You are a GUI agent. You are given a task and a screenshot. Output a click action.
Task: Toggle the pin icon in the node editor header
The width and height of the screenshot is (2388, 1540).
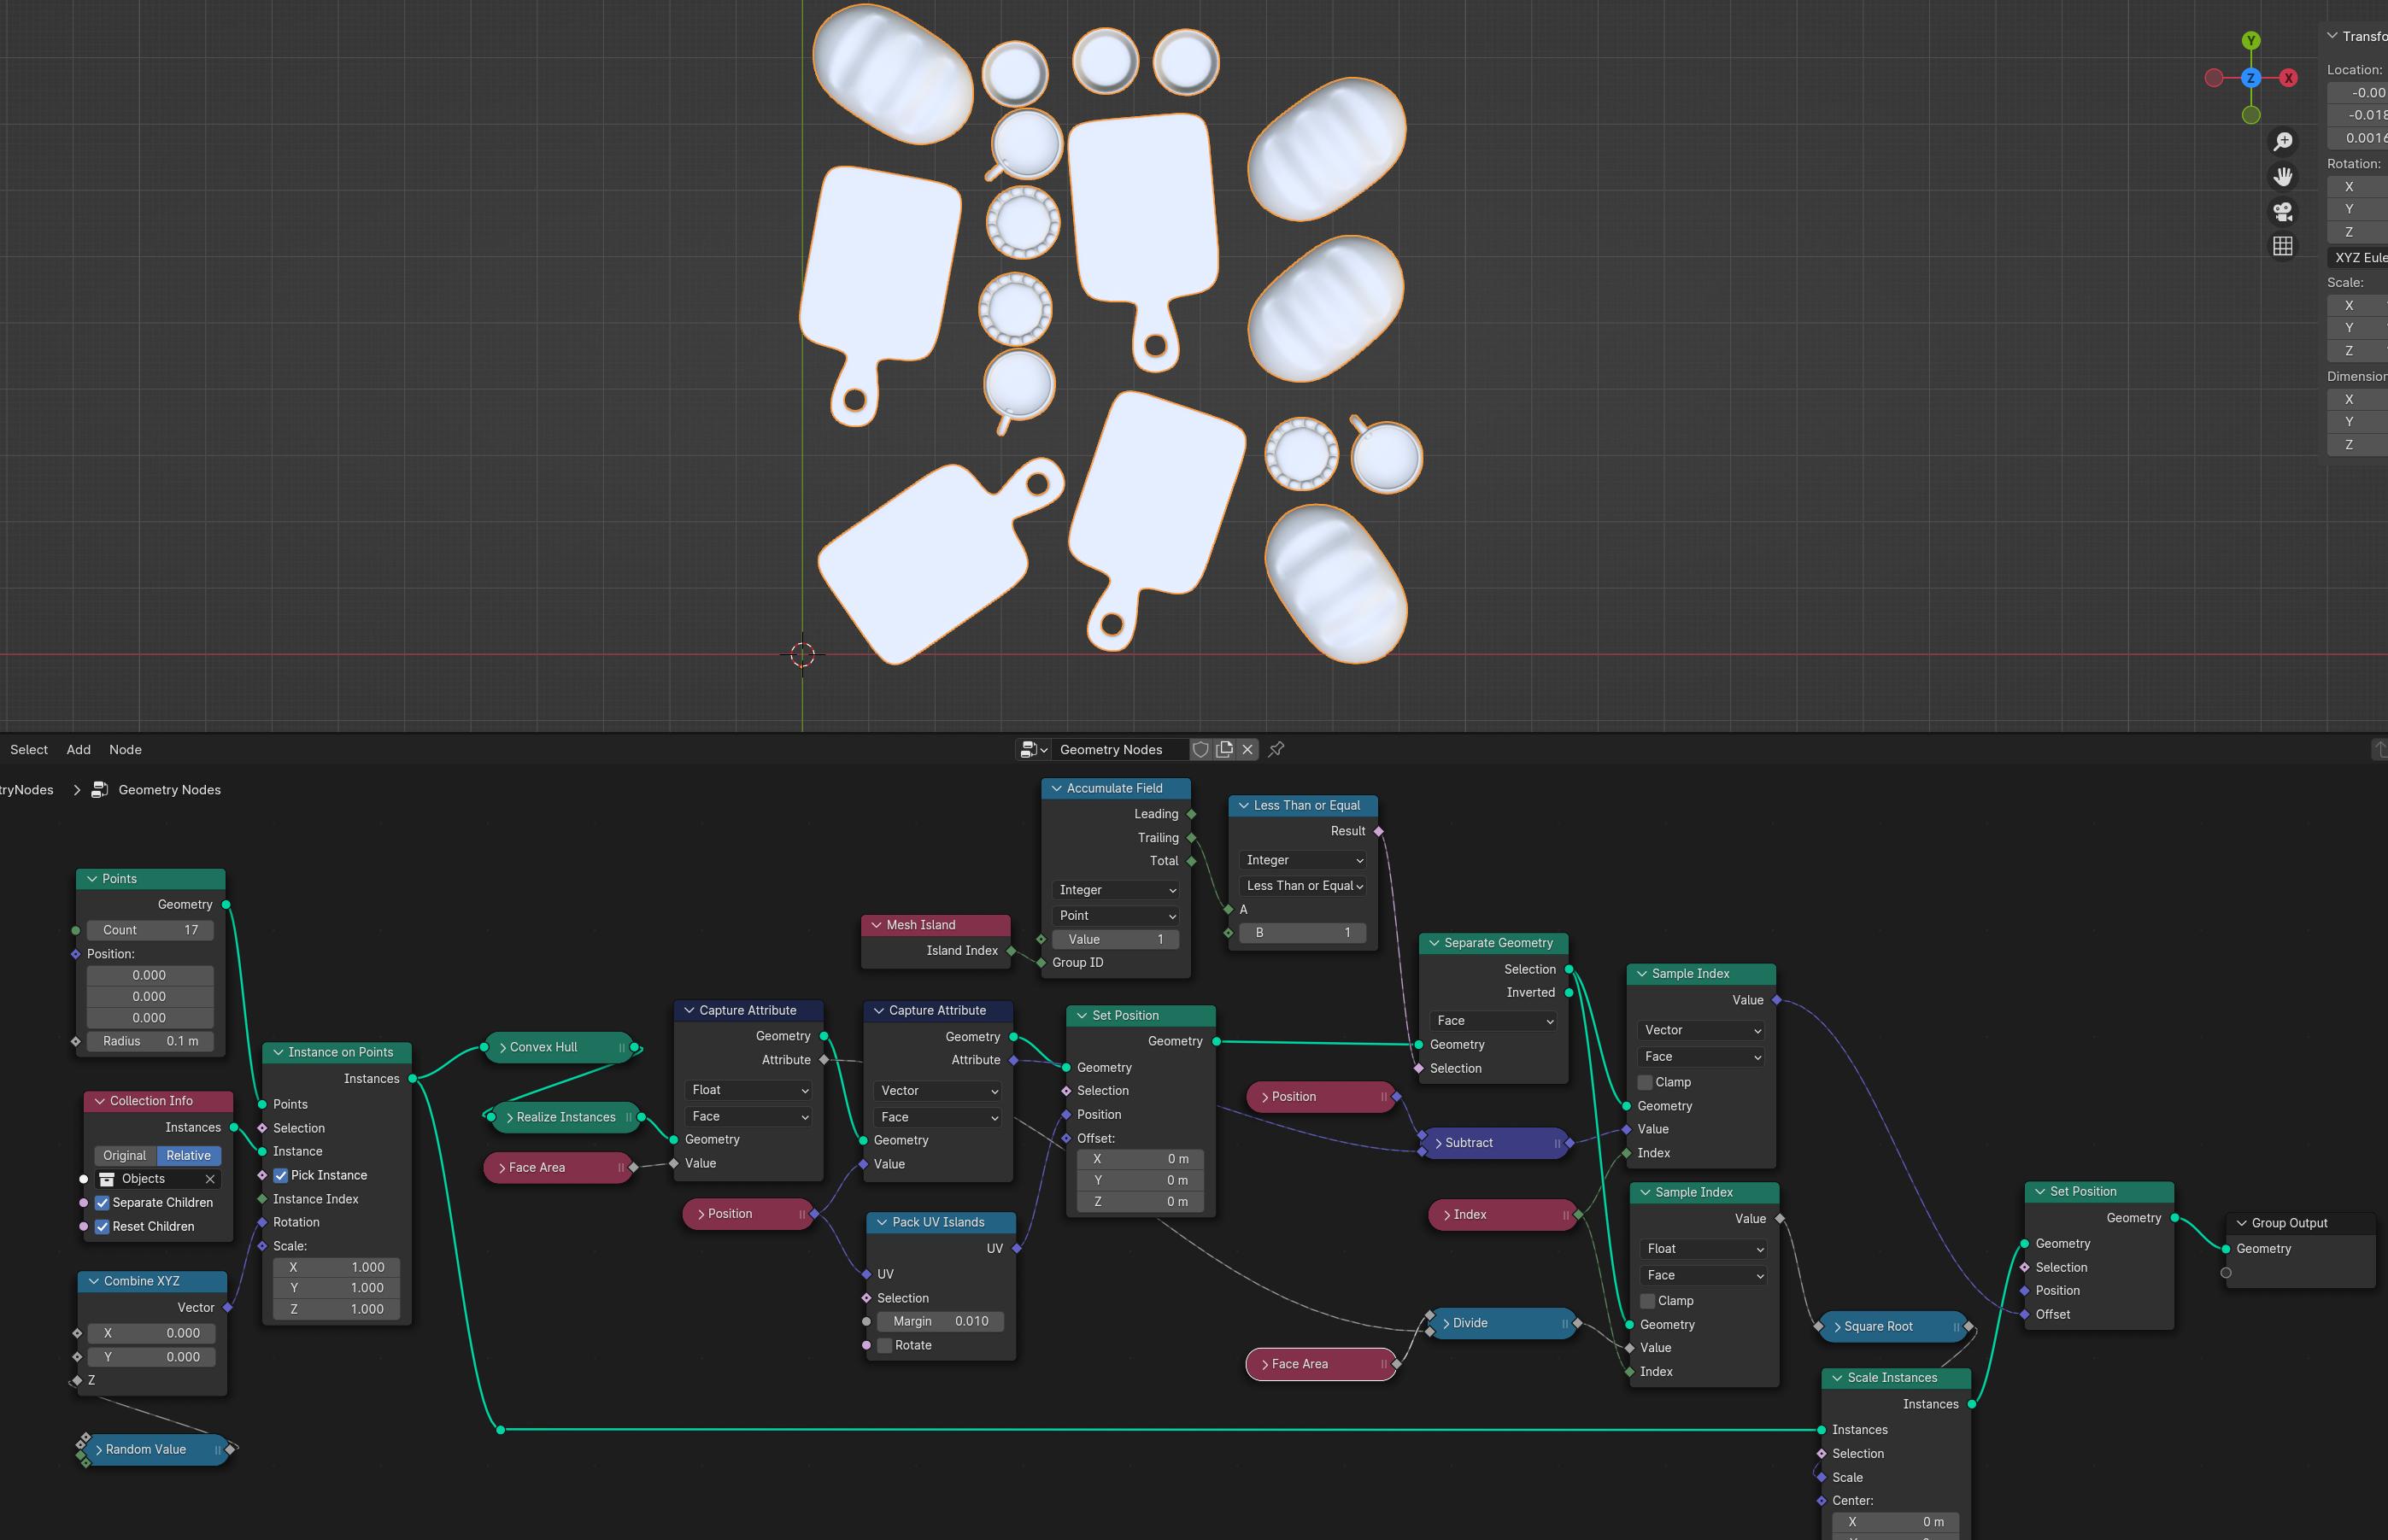[1276, 749]
